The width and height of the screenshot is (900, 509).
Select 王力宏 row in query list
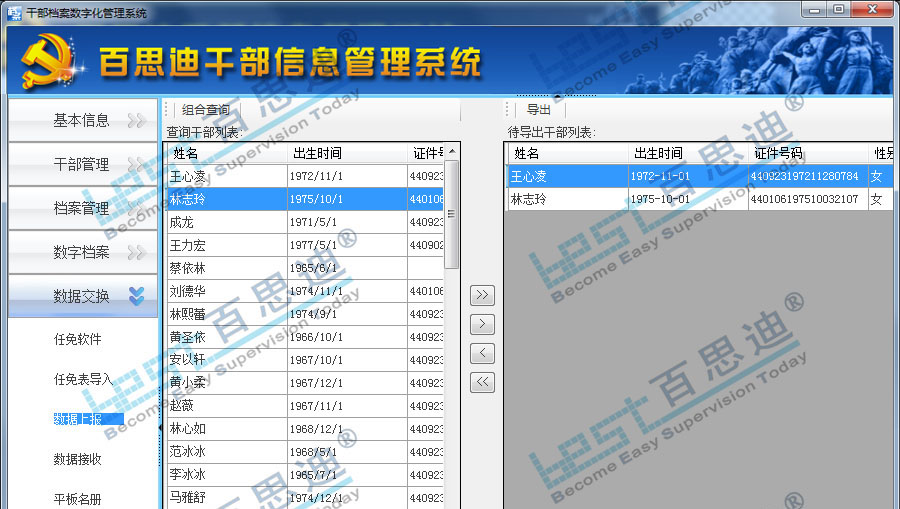(x=305, y=245)
